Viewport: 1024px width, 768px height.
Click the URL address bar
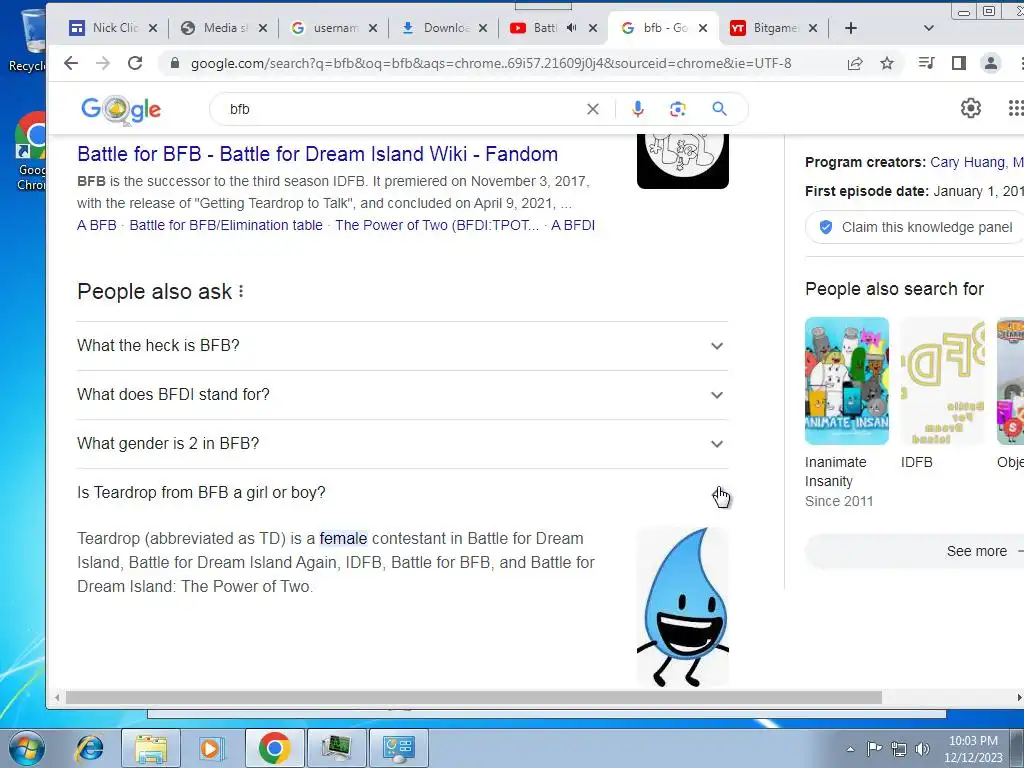pos(490,63)
